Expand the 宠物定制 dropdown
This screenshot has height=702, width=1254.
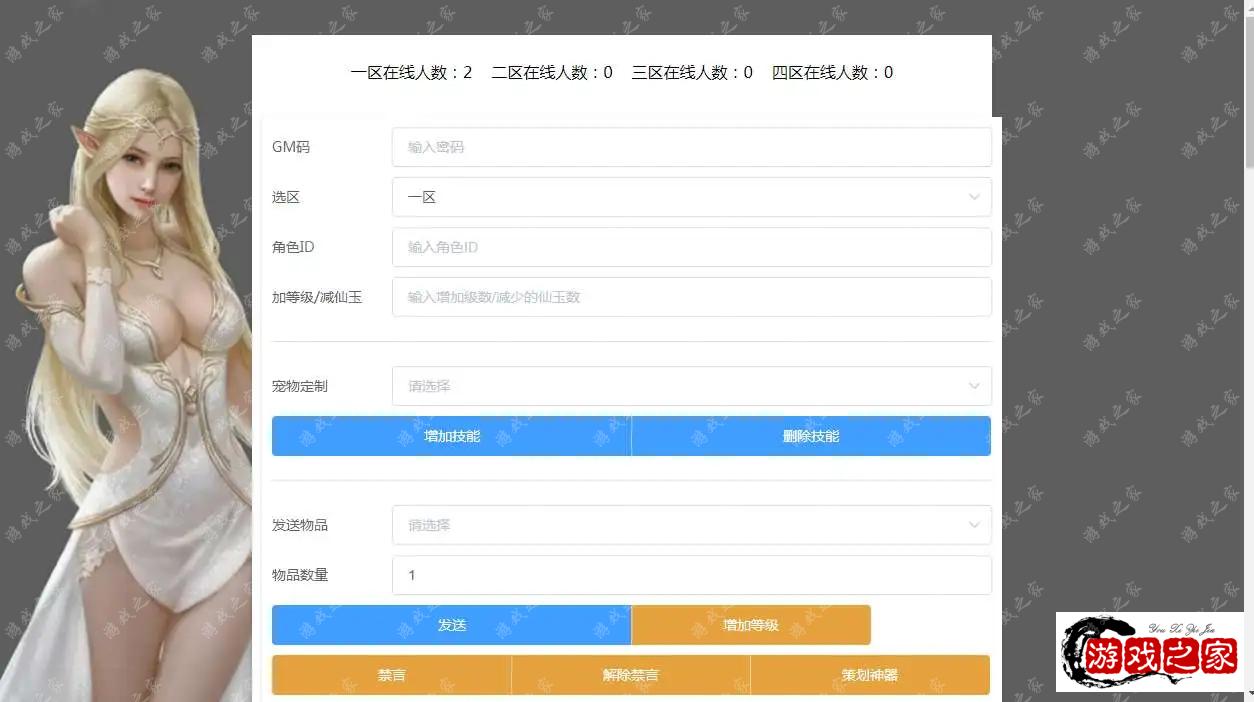[691, 386]
